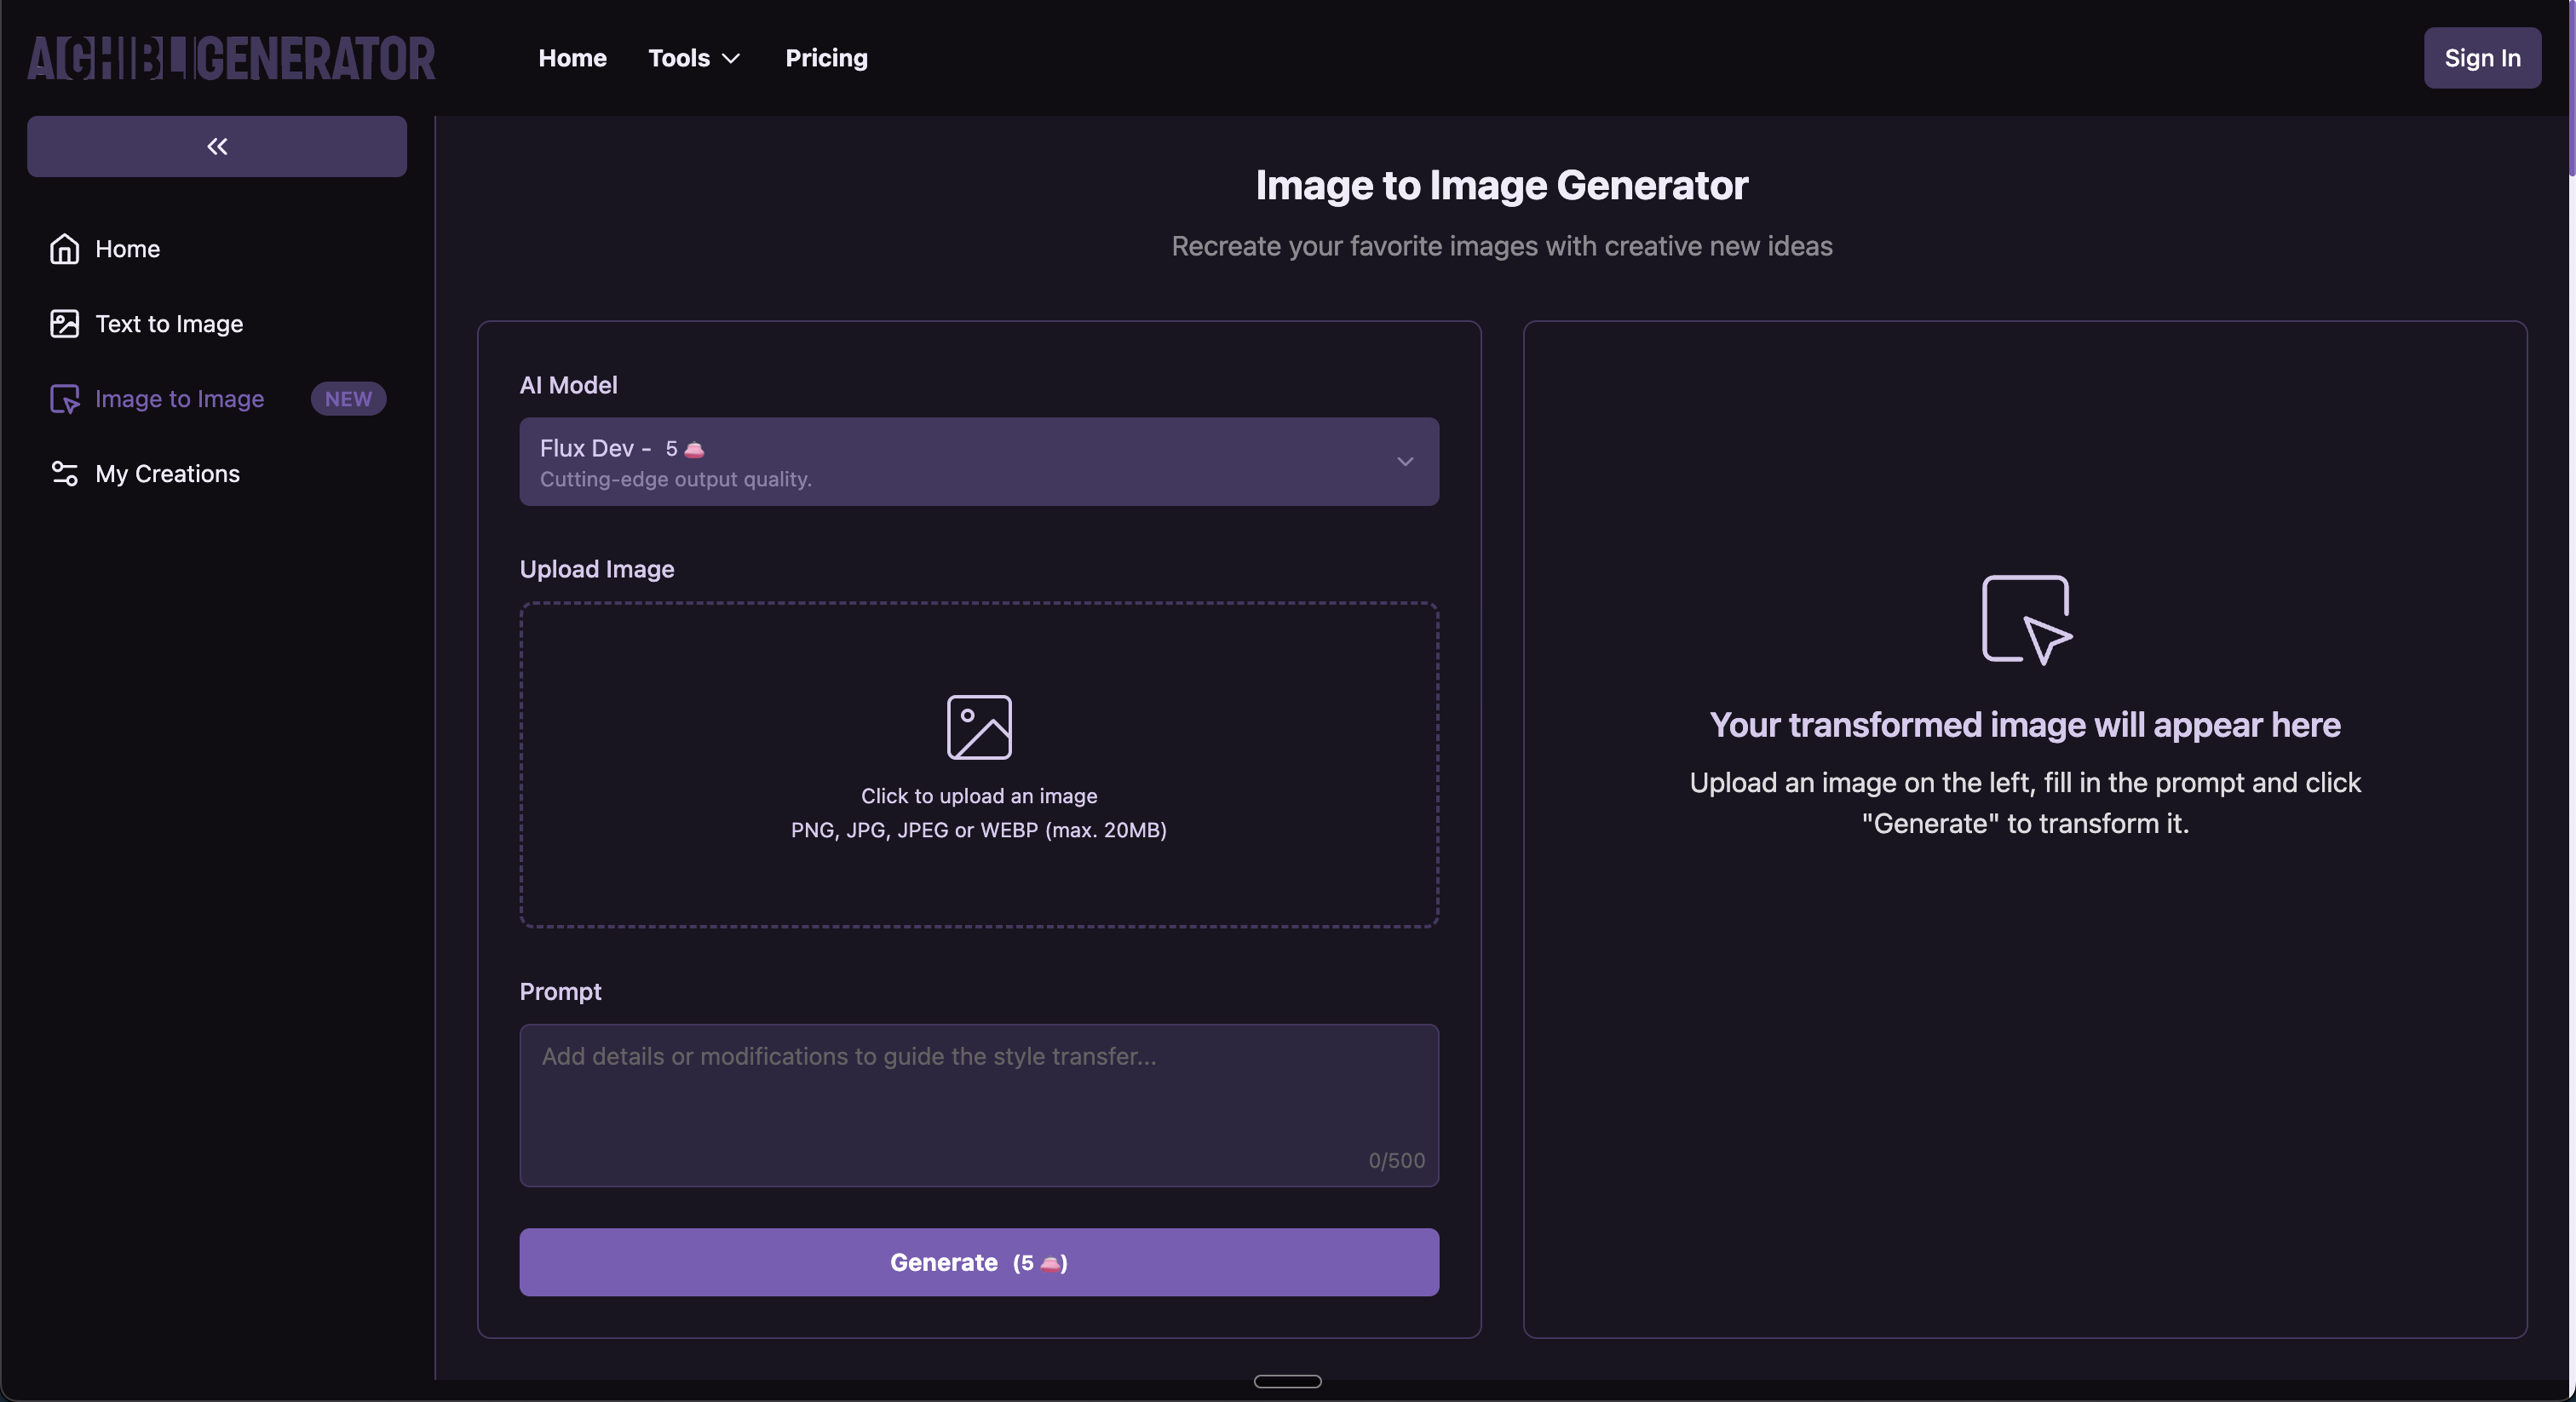Switch to the Home navigation item
Screen dimensions: 2576x1402
point(572,58)
